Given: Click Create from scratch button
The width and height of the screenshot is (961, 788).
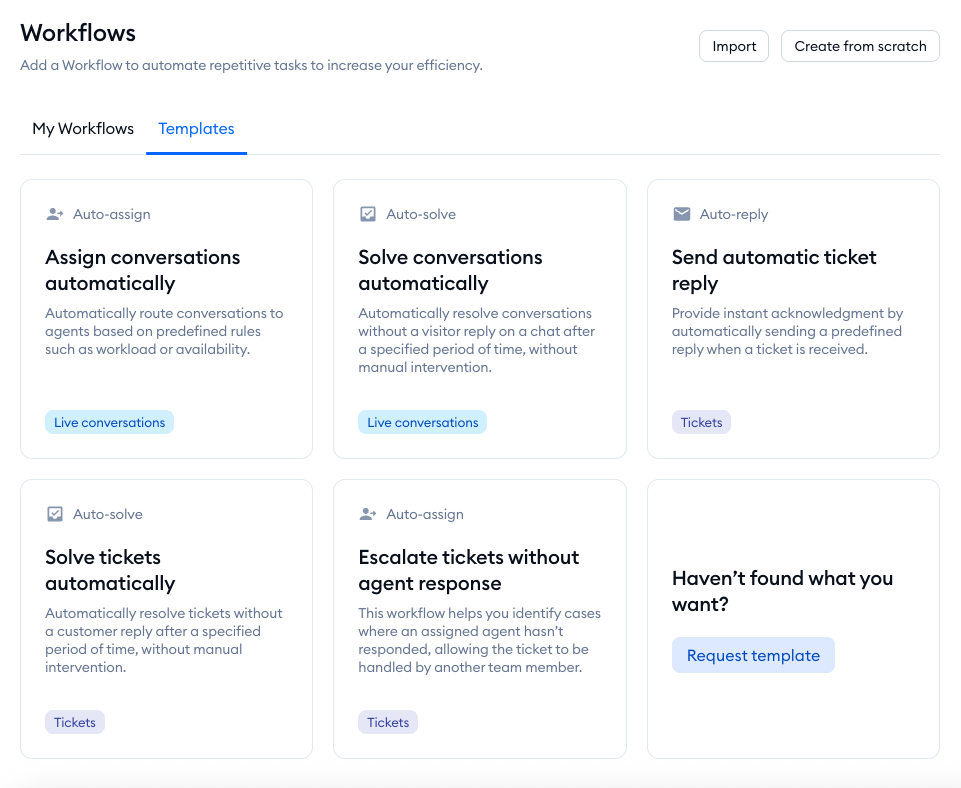Looking at the screenshot, I should click(x=860, y=47).
